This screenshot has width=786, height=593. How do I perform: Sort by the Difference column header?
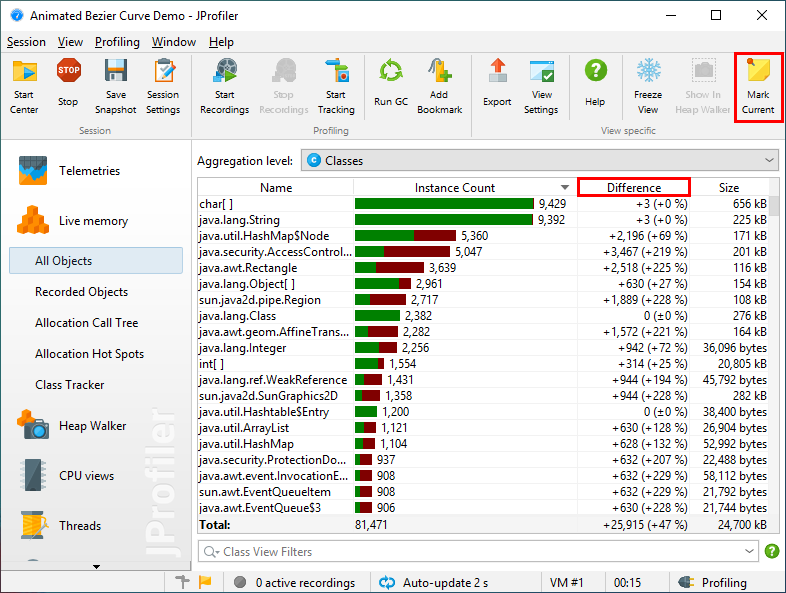[x=634, y=187]
